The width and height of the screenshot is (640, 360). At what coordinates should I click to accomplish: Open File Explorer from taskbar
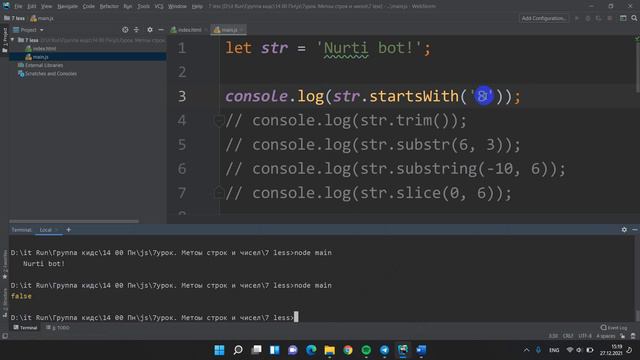coord(329,350)
